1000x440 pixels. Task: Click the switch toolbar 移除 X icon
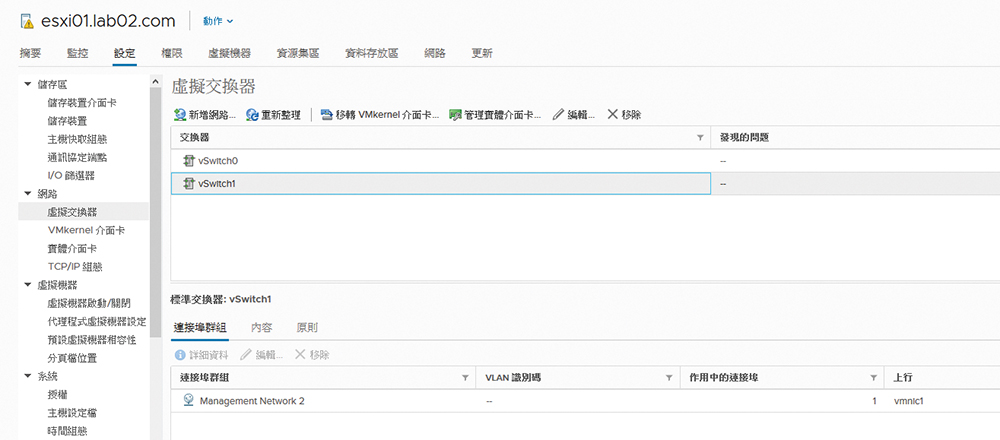coord(613,114)
